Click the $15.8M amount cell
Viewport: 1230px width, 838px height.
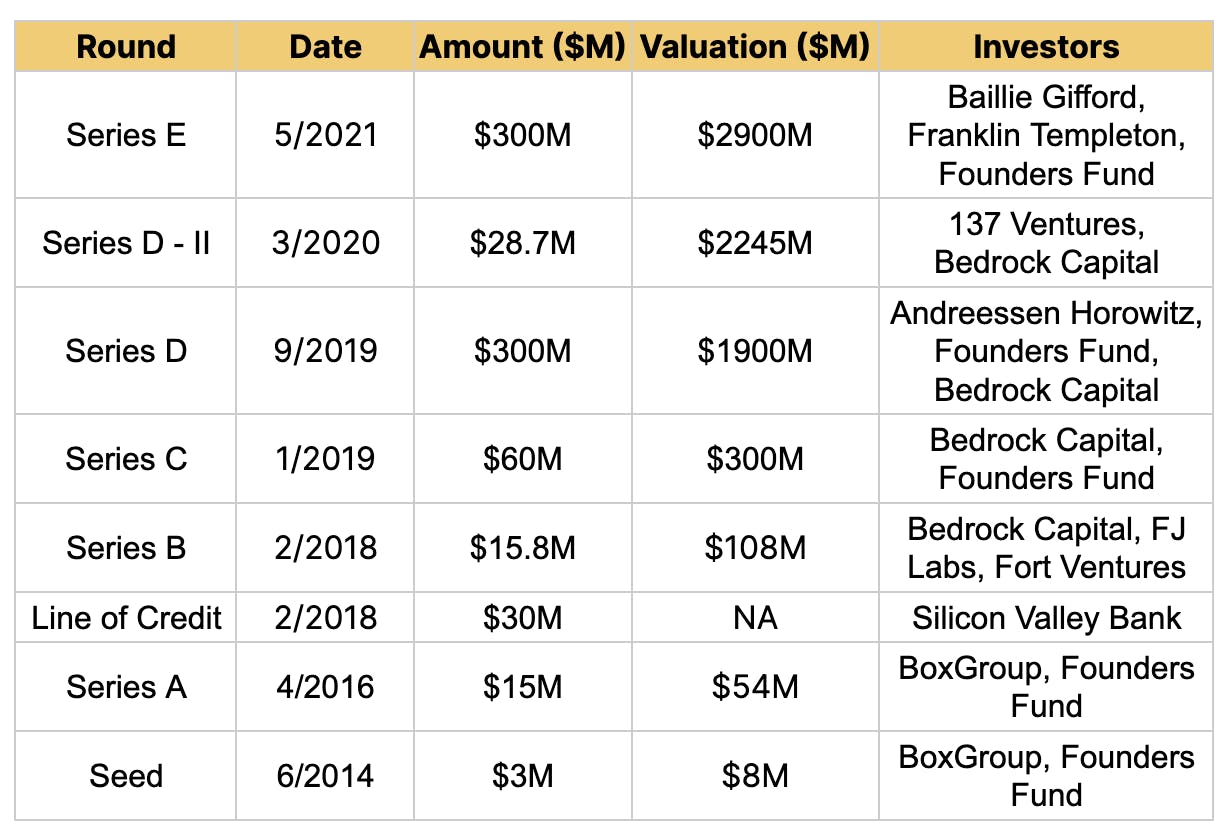tap(522, 548)
